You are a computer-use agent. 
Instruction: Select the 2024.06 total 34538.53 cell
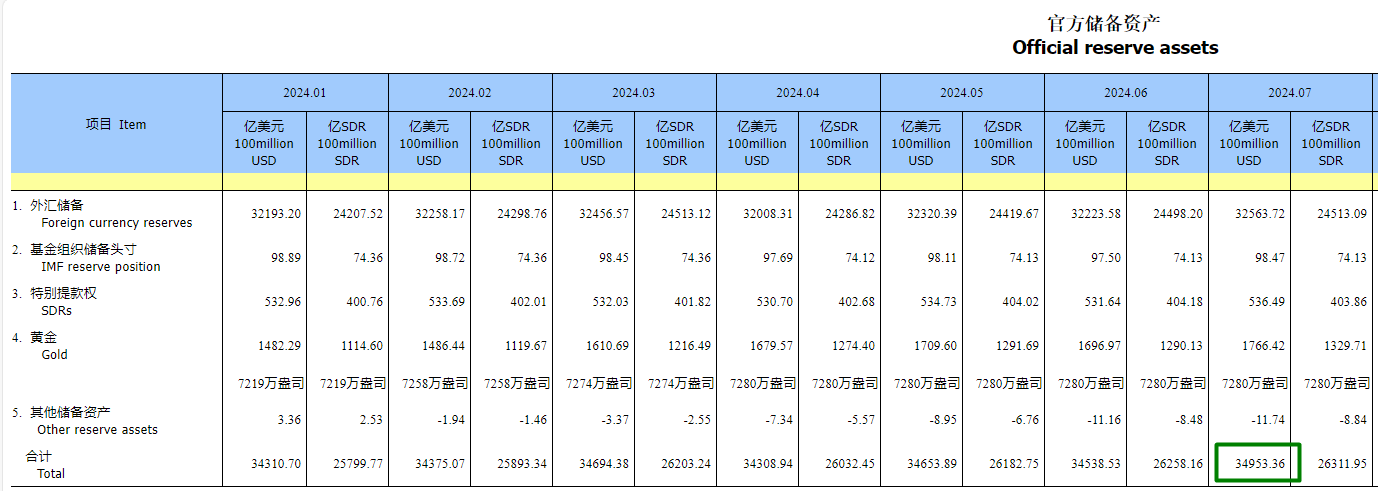coord(1092,465)
